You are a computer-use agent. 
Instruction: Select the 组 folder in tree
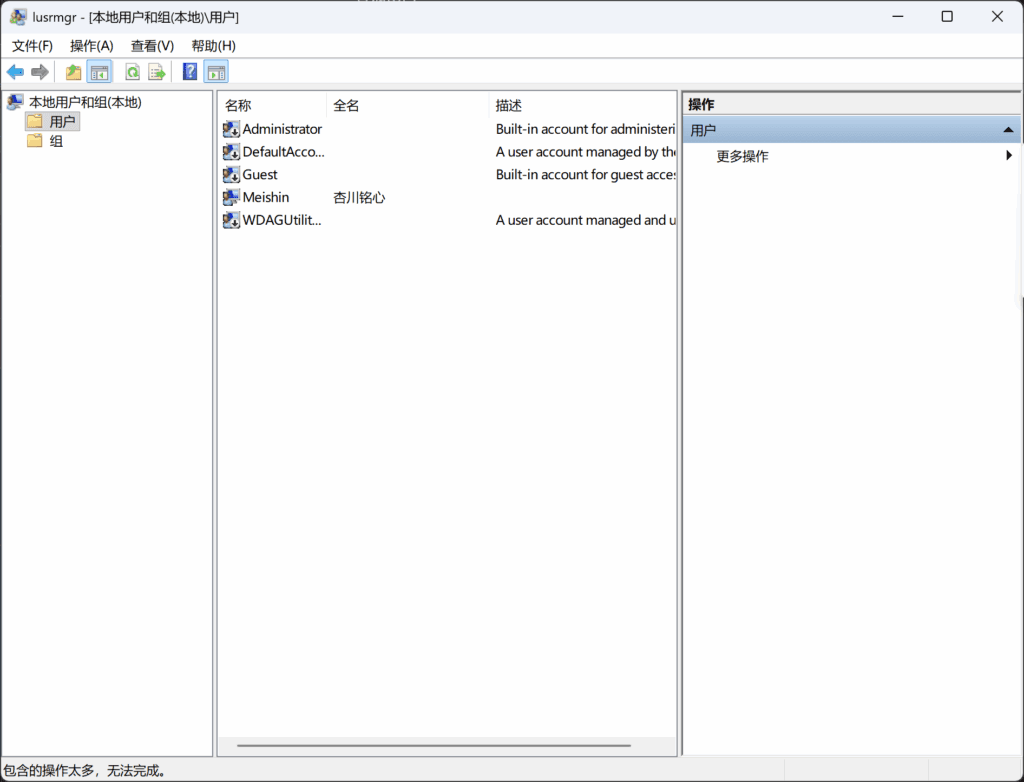(x=56, y=141)
